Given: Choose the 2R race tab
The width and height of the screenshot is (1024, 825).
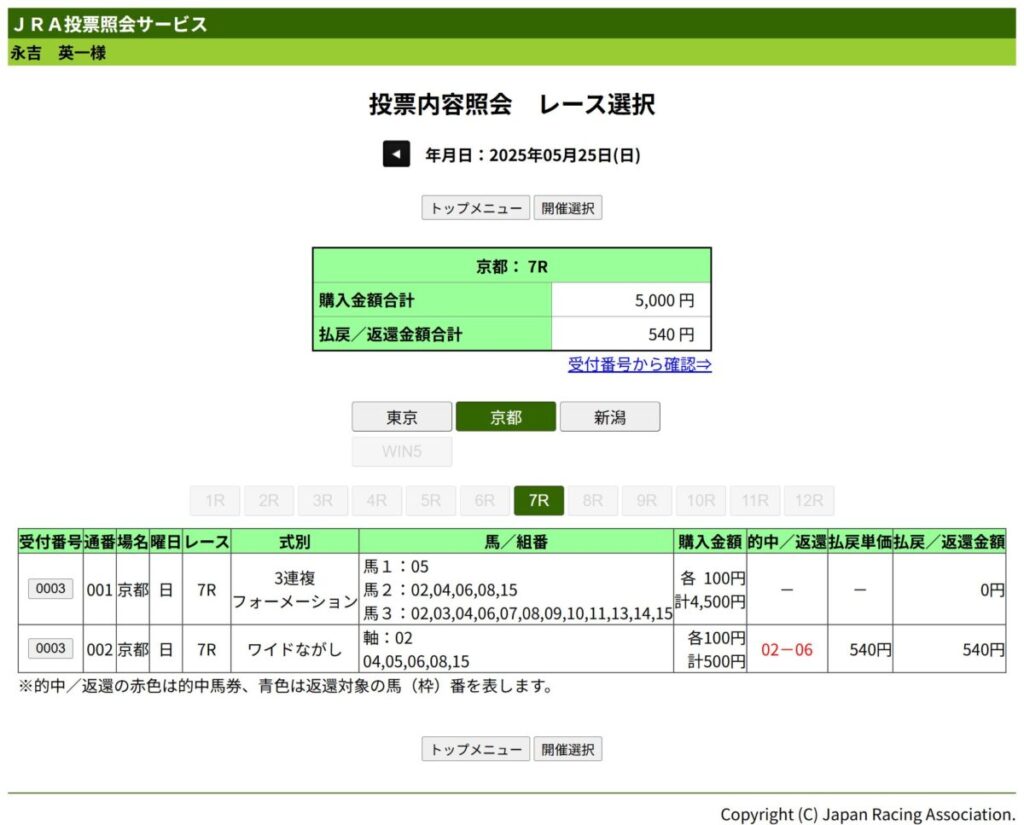Looking at the screenshot, I should click(269, 501).
